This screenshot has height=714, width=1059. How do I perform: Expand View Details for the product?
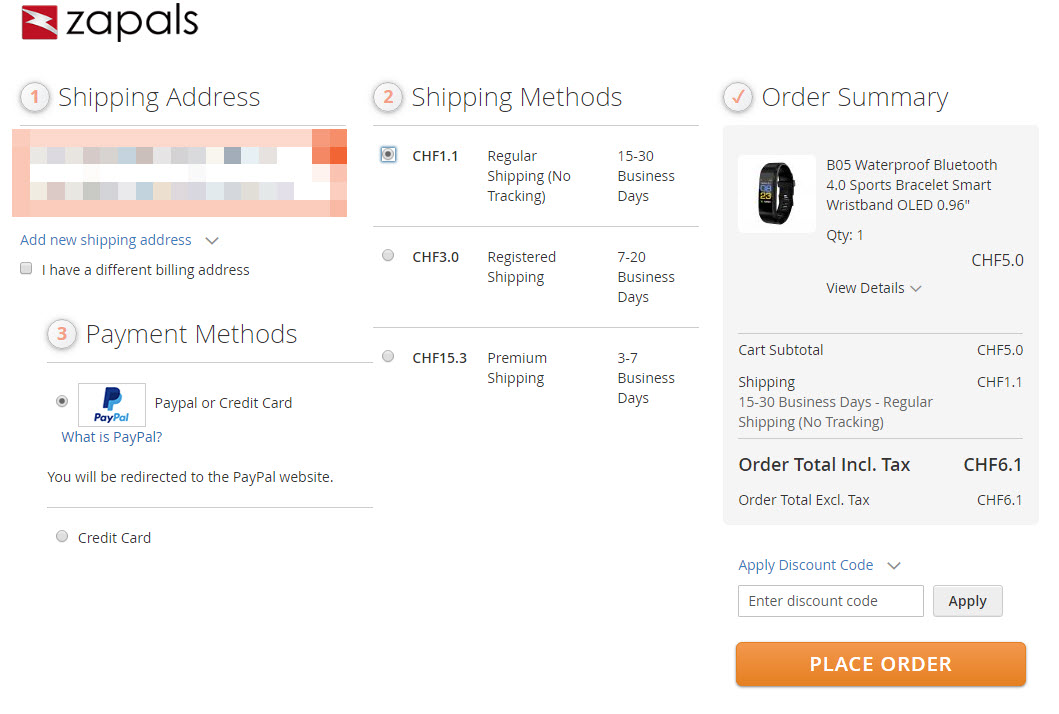873,288
